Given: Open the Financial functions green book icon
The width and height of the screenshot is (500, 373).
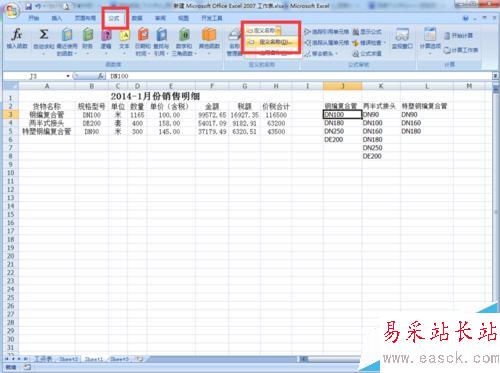Looking at the screenshot, I should 88,35.
